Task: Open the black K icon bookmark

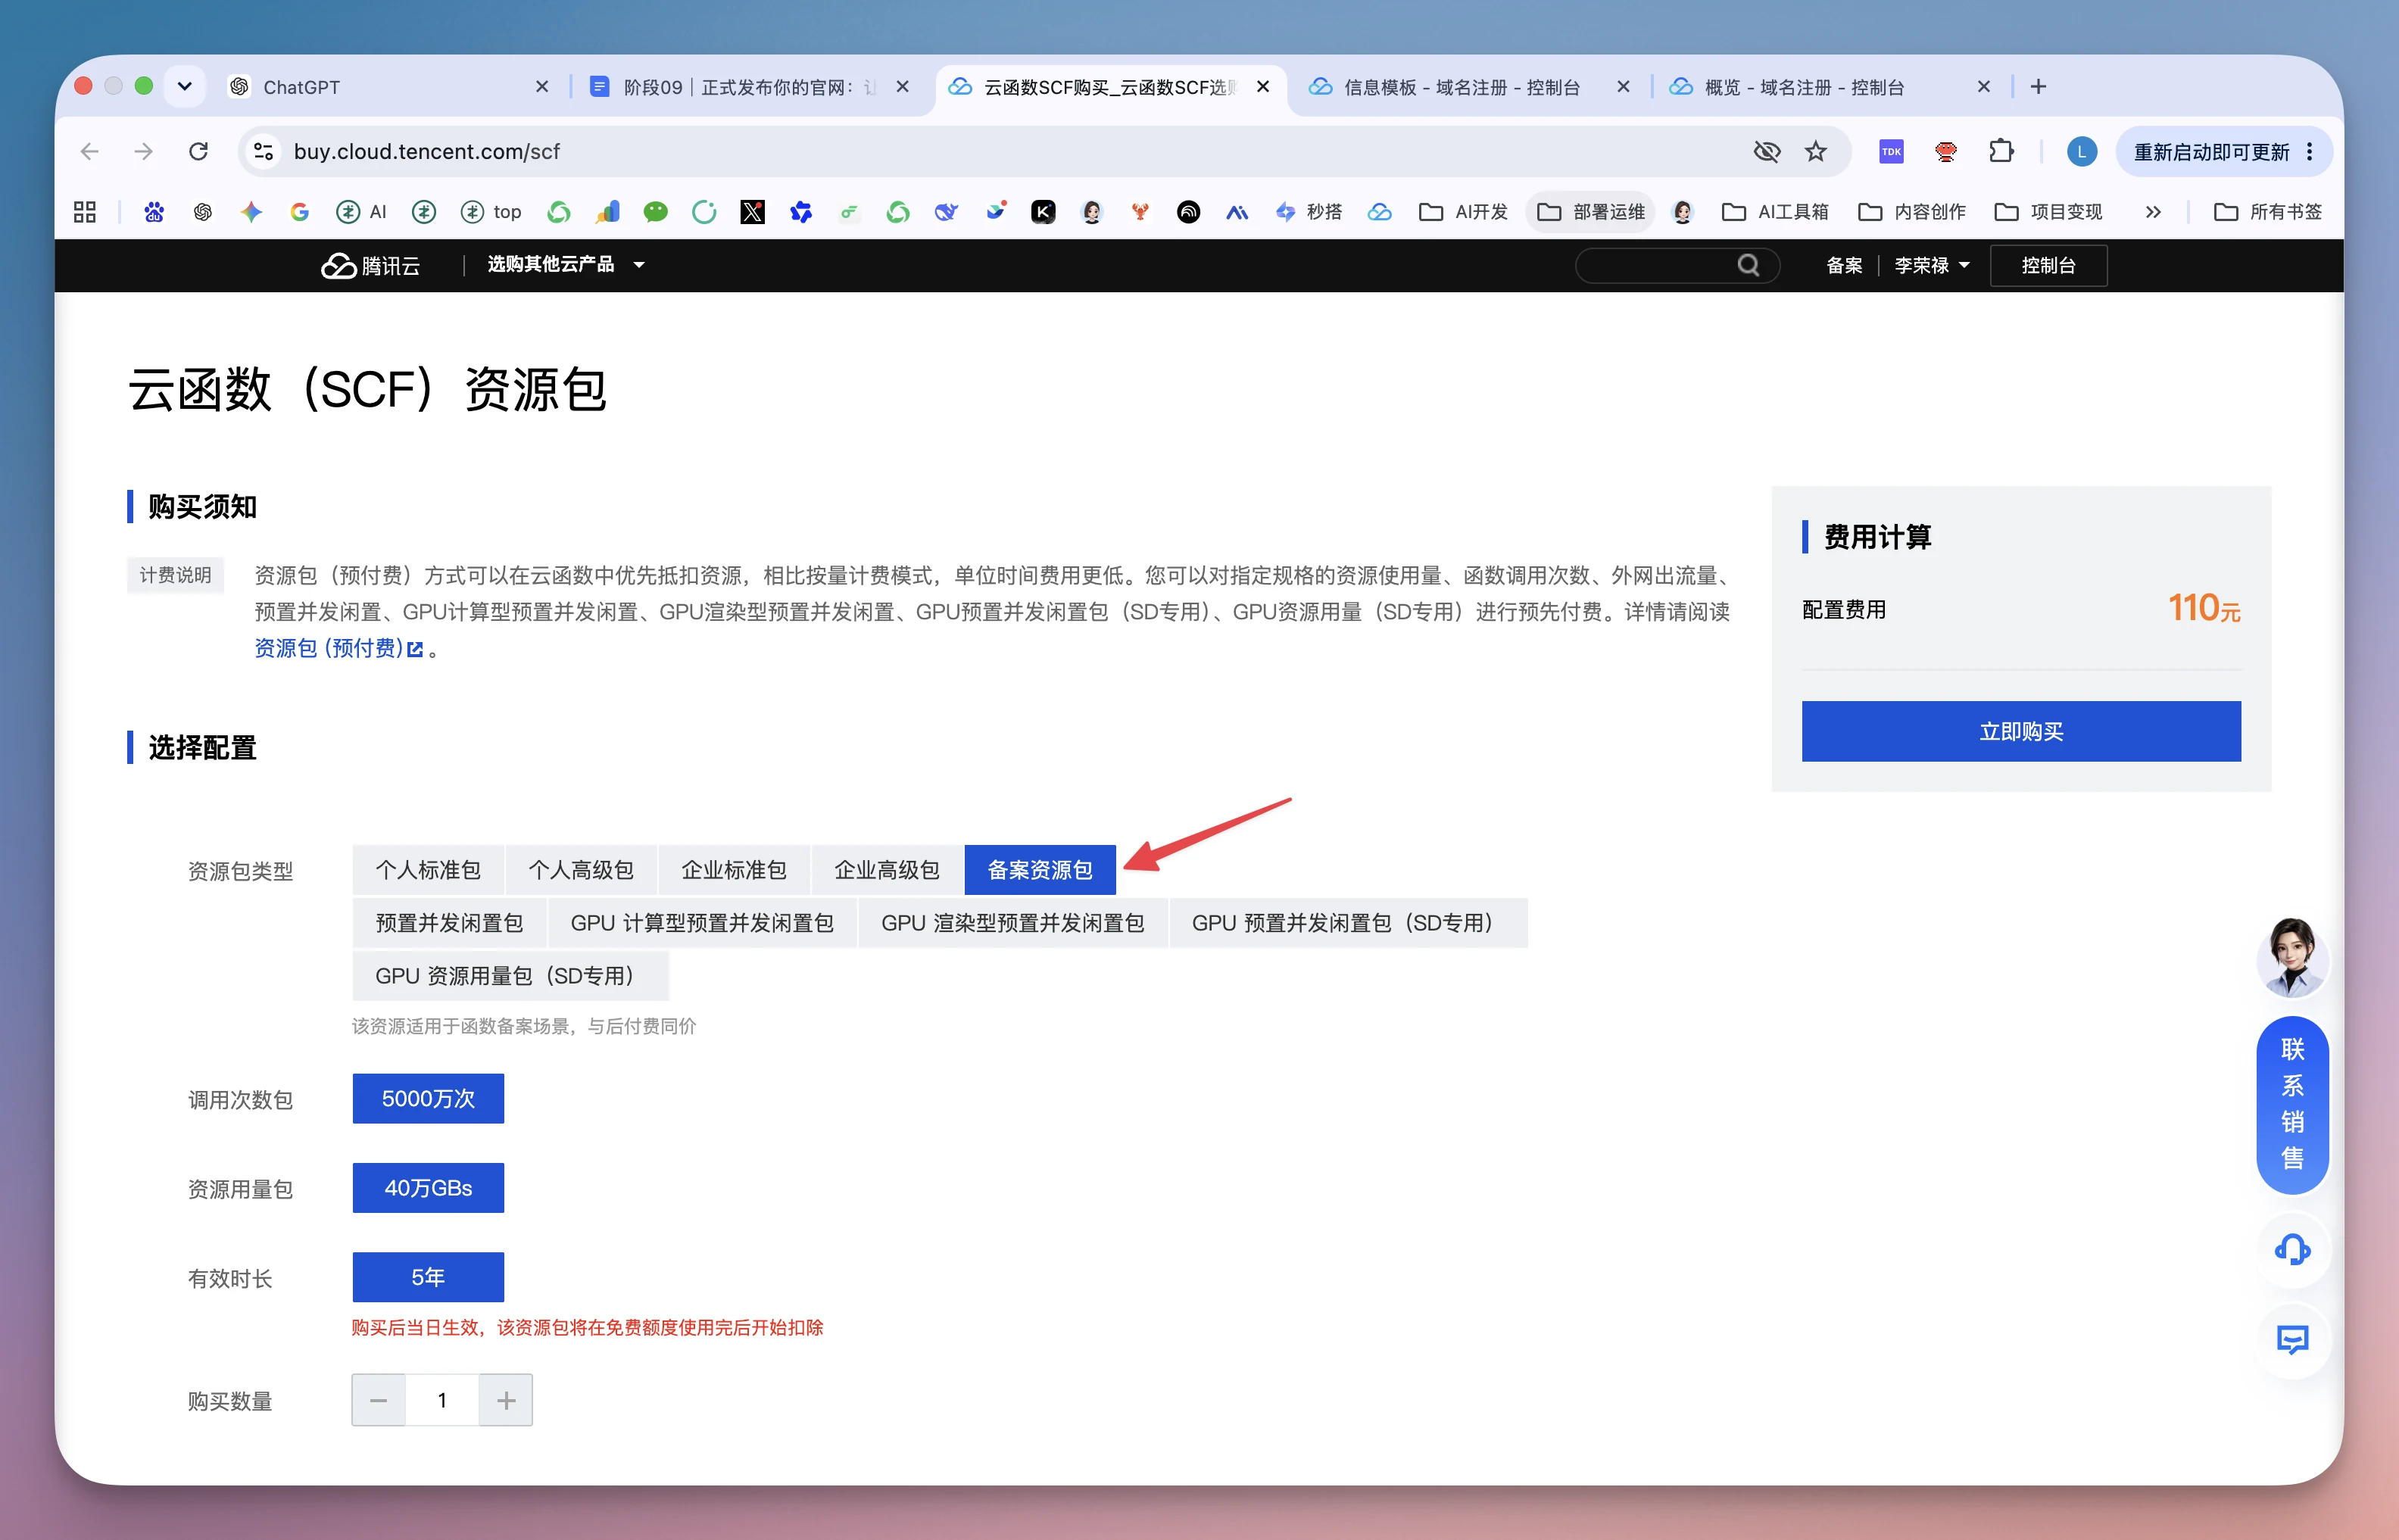Action: [x=1043, y=212]
